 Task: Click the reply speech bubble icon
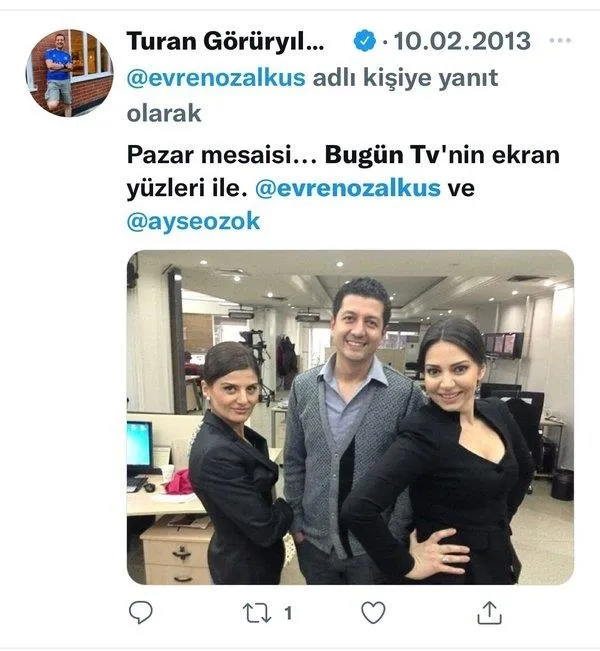(141, 612)
